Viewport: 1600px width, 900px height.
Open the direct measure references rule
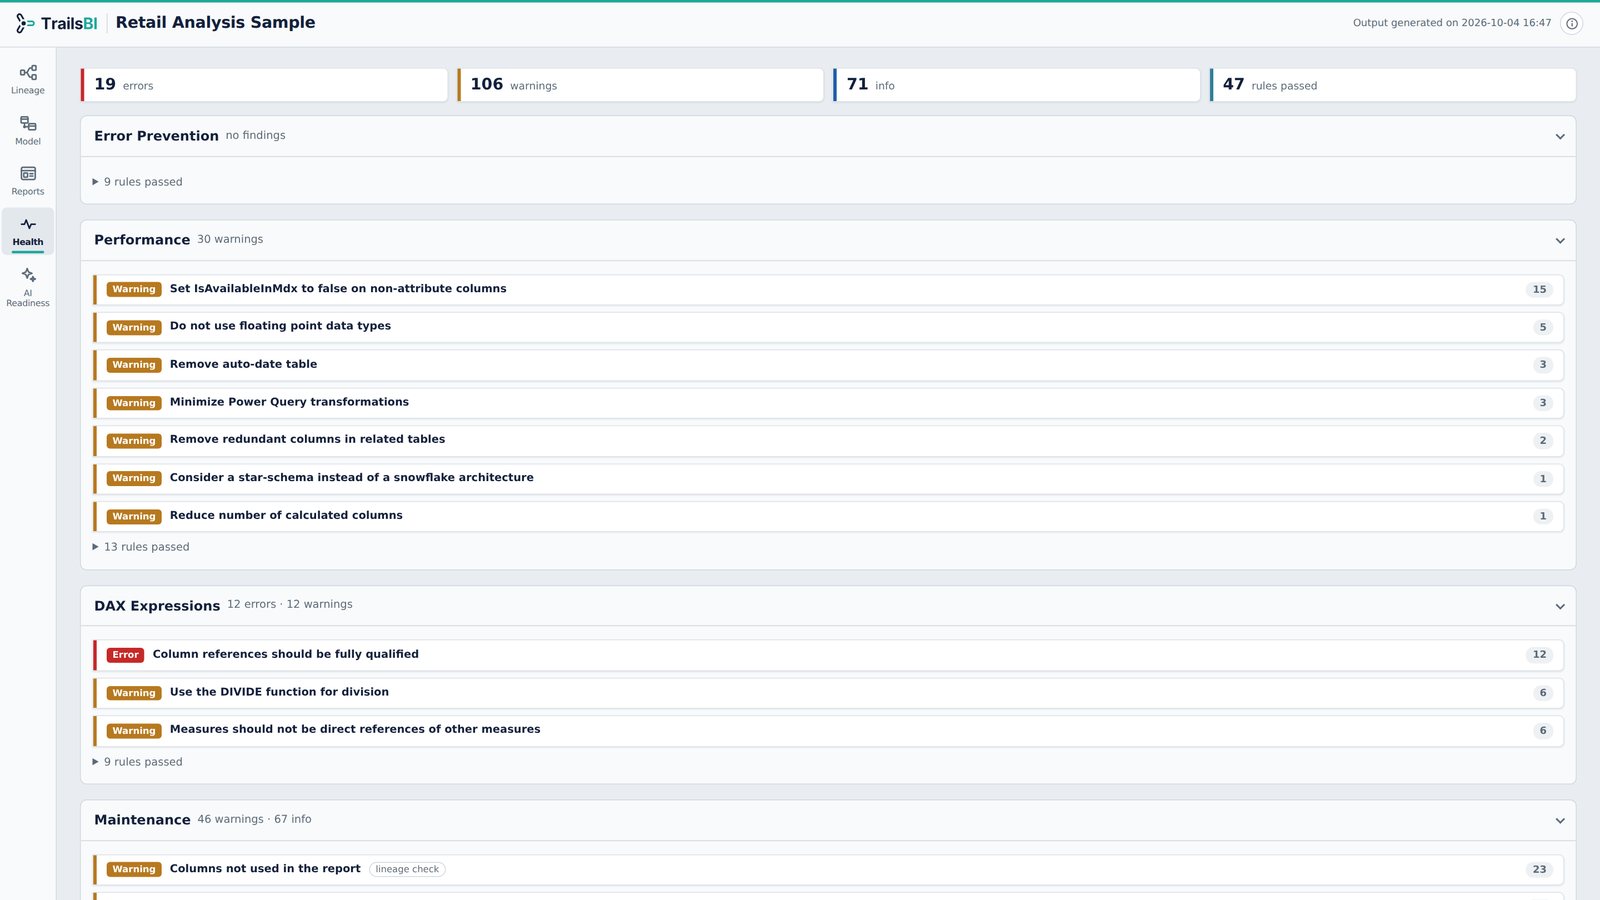pyautogui.click(x=828, y=730)
